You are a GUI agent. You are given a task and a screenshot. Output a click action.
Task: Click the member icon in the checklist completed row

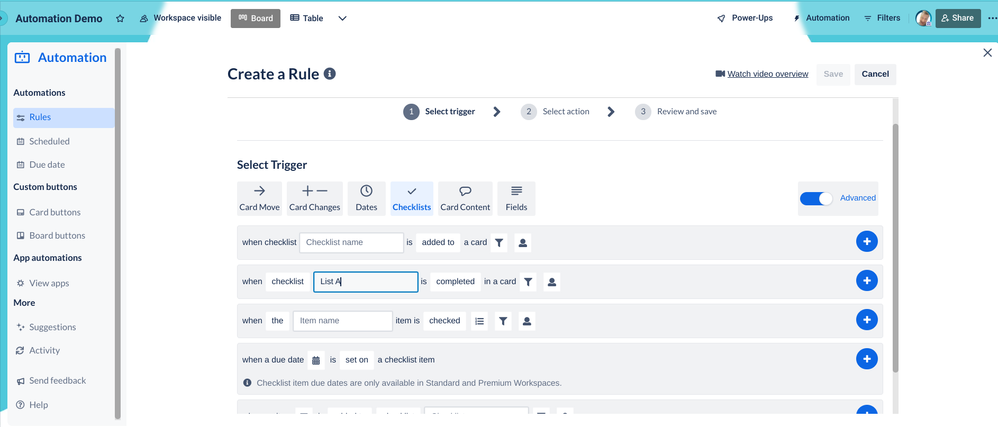coord(552,281)
